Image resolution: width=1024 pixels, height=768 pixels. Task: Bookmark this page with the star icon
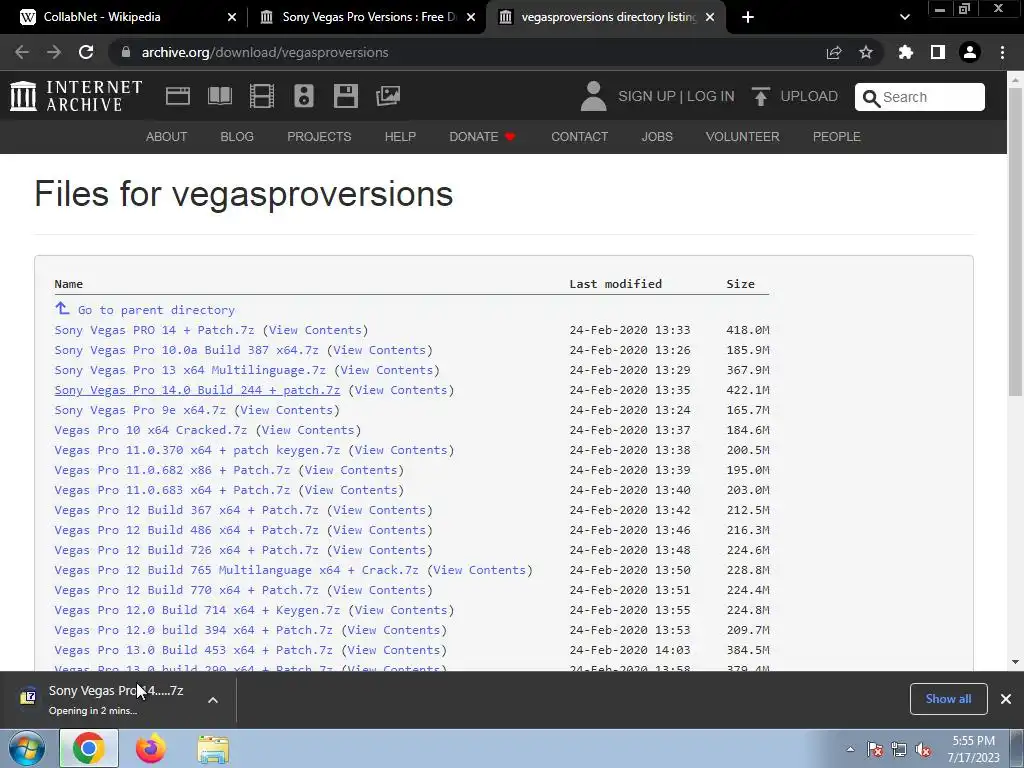point(866,52)
